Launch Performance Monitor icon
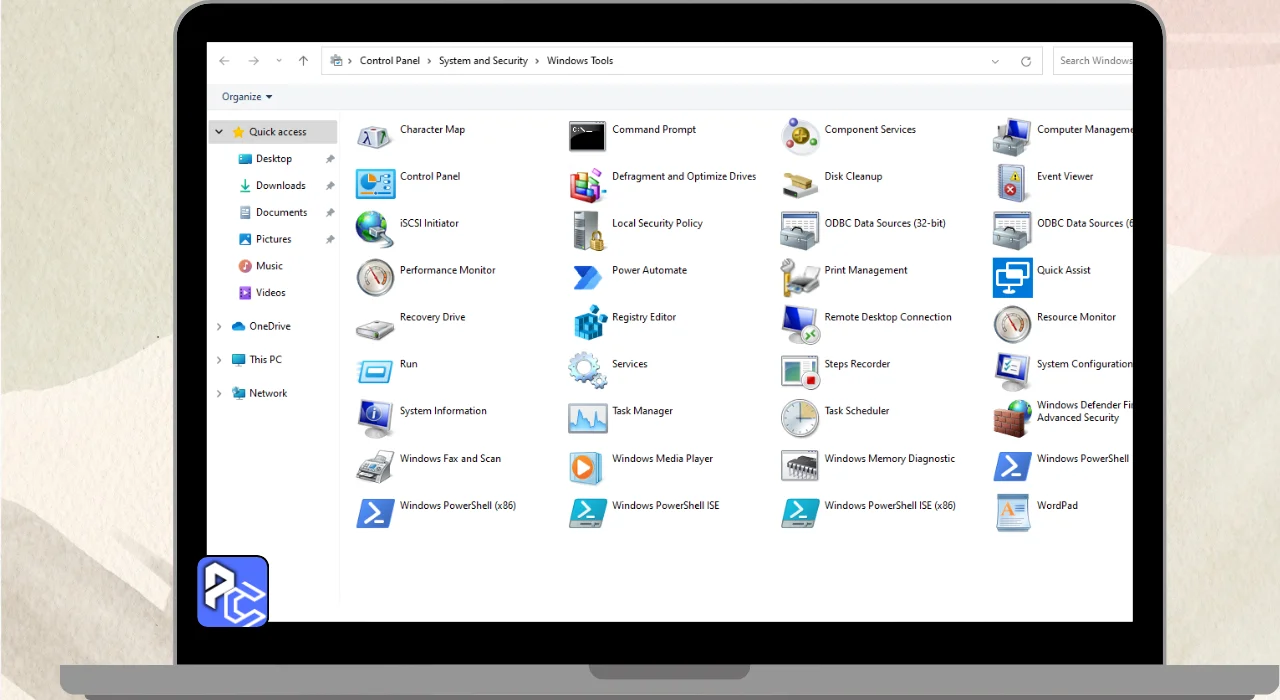This screenshot has width=1280, height=700. pos(375,277)
